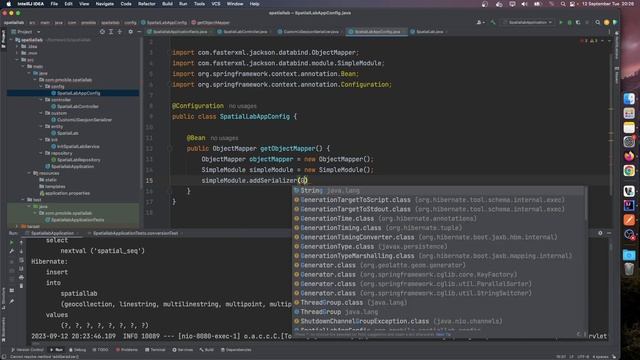Clear the Run console with the trash icon
Image resolution: width=640 pixels, height=360 pixels.
tap(21, 286)
